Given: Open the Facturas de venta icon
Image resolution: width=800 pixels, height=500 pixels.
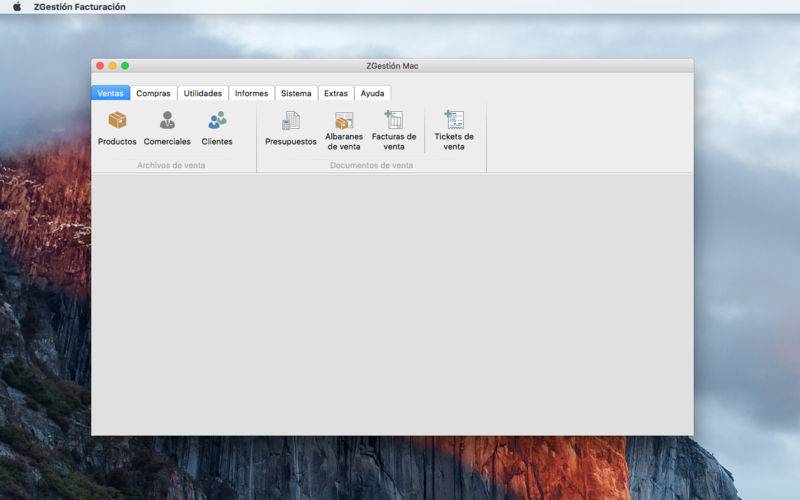Looking at the screenshot, I should coord(394,119).
